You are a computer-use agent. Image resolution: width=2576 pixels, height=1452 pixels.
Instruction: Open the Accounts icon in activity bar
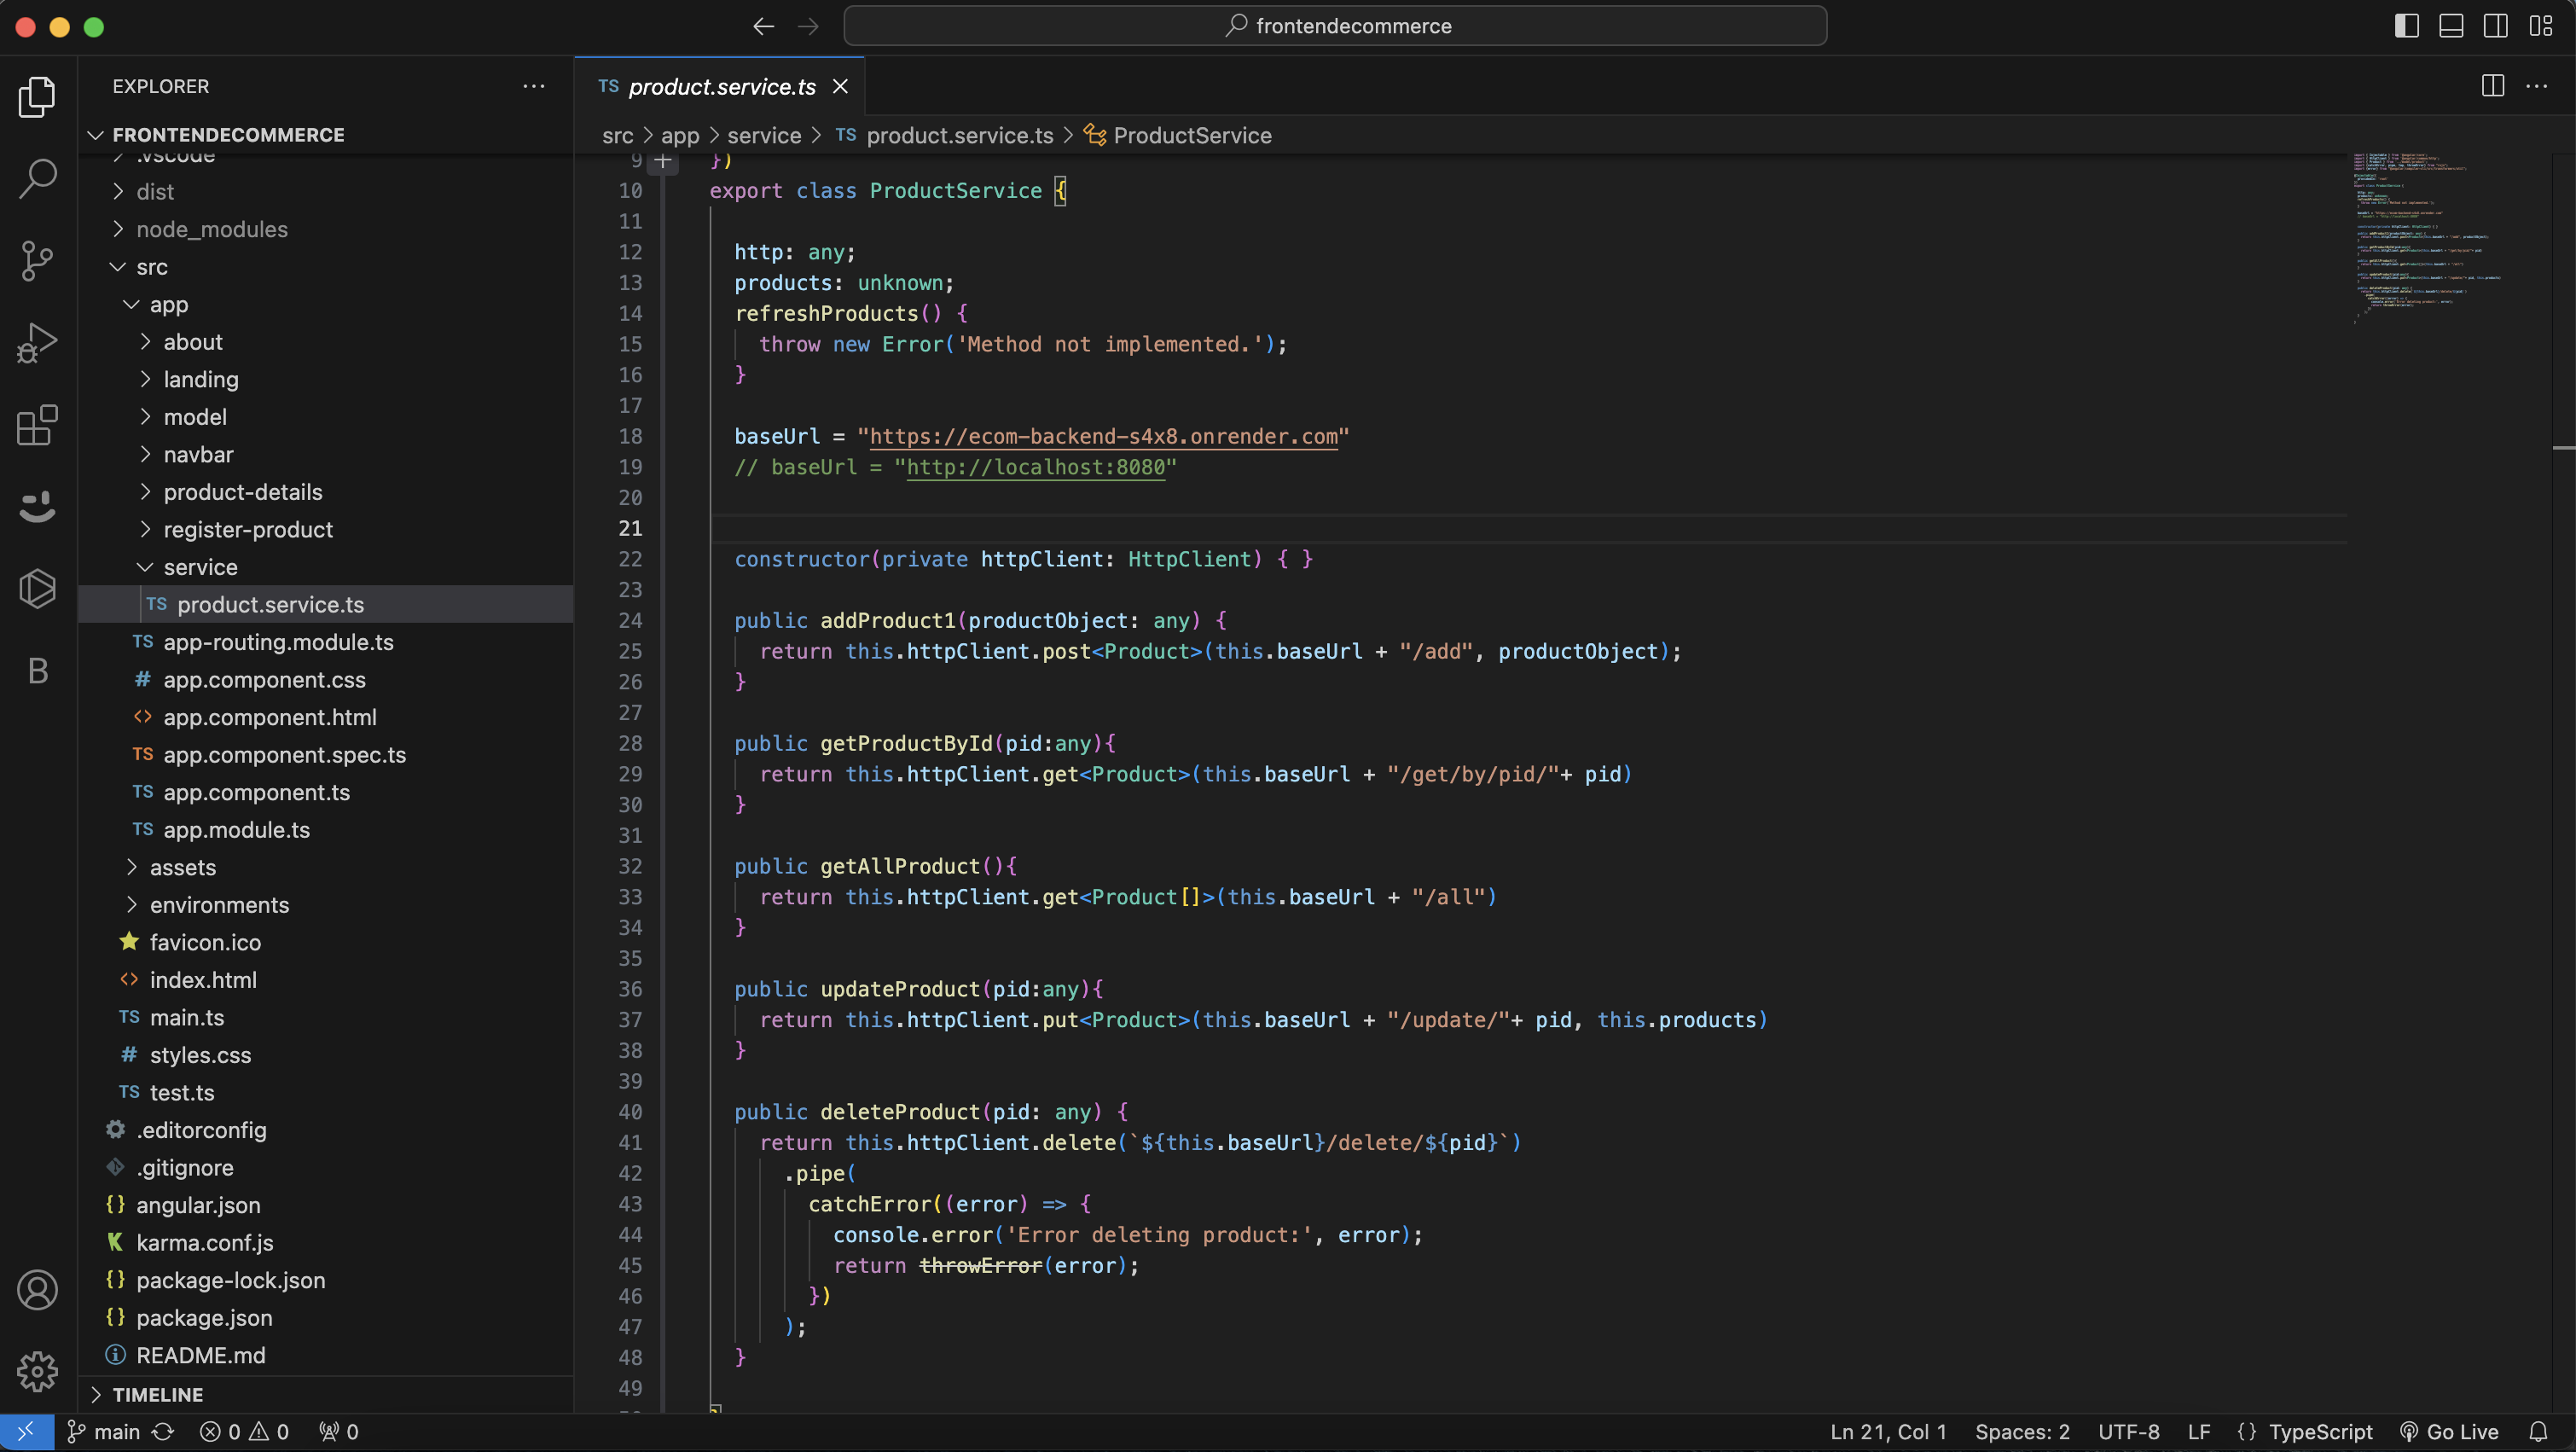(x=38, y=1290)
